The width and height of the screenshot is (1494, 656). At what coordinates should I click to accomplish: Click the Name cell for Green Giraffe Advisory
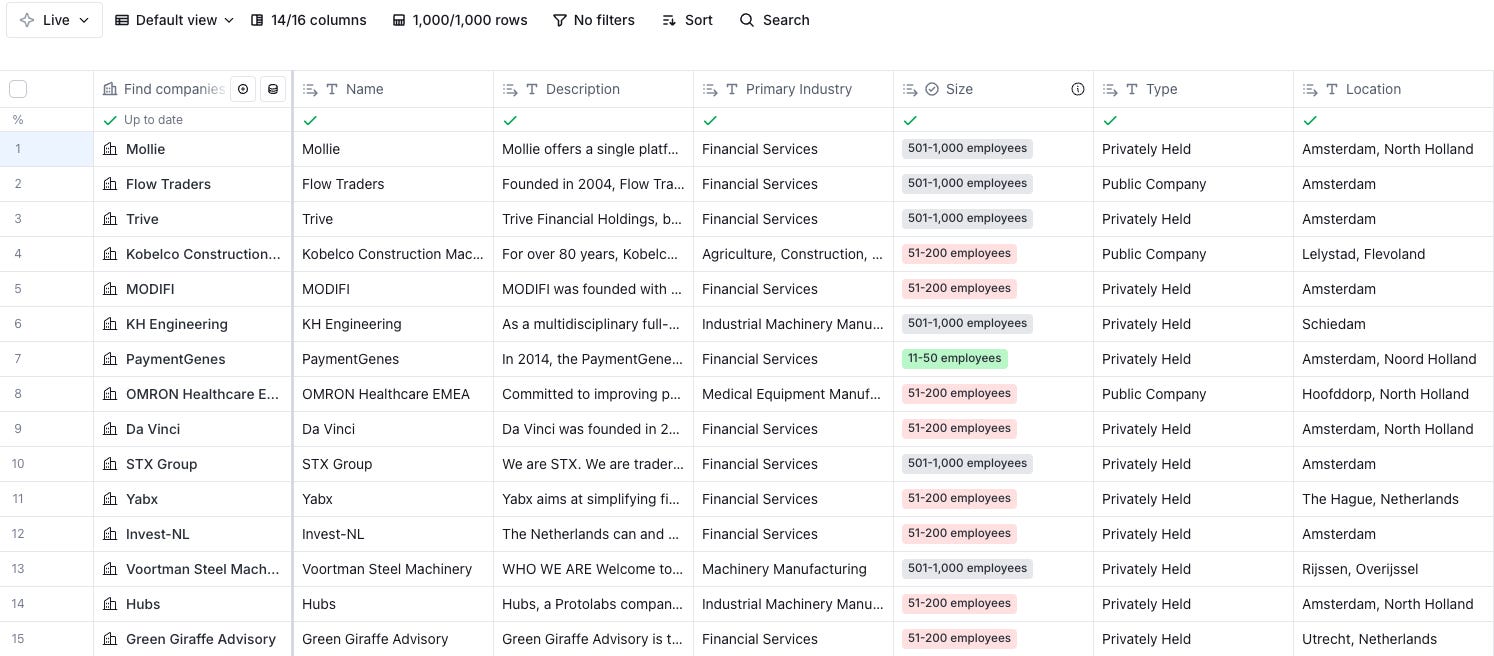pyautogui.click(x=393, y=639)
